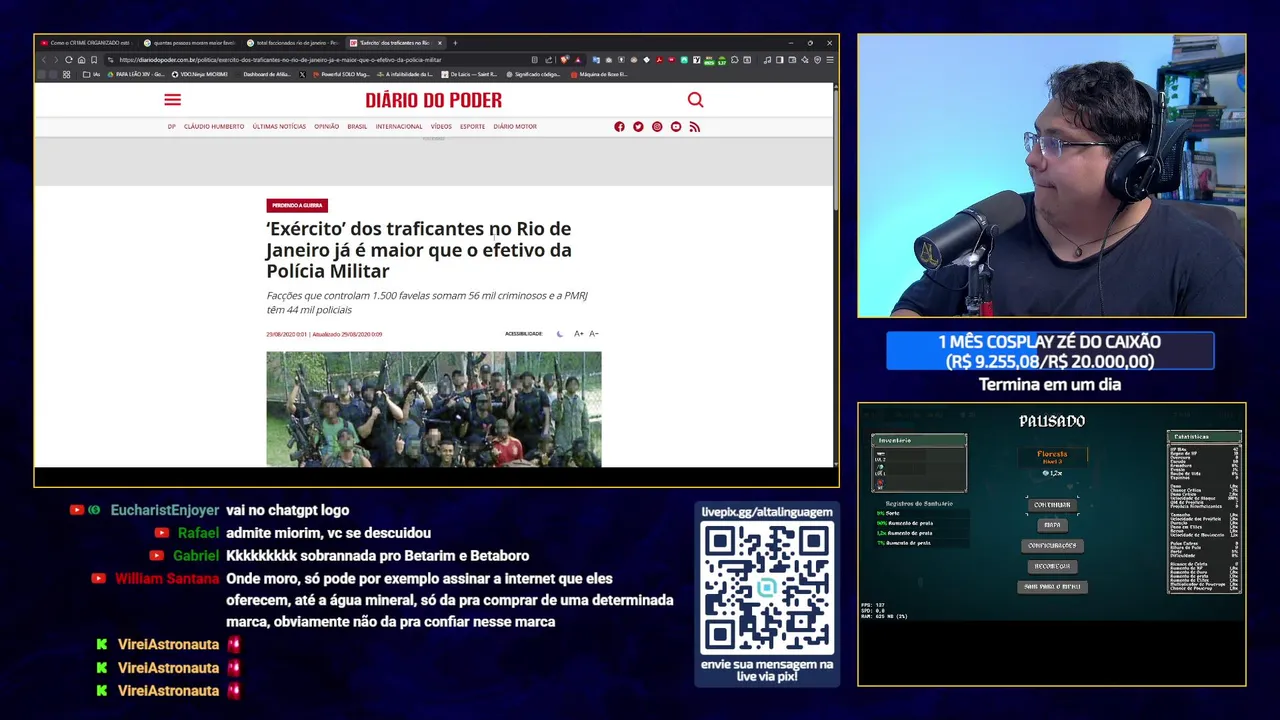Click the Diário do Poder logo
The height and width of the screenshot is (720, 1280).
(433, 100)
